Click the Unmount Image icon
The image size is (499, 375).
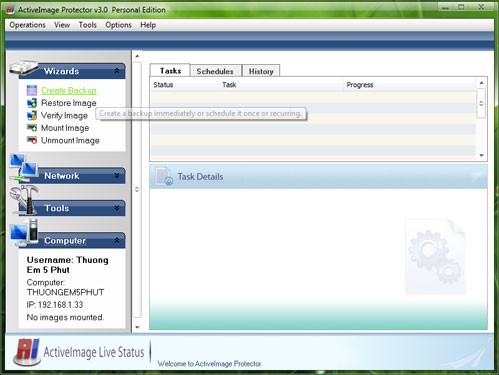tap(32, 140)
